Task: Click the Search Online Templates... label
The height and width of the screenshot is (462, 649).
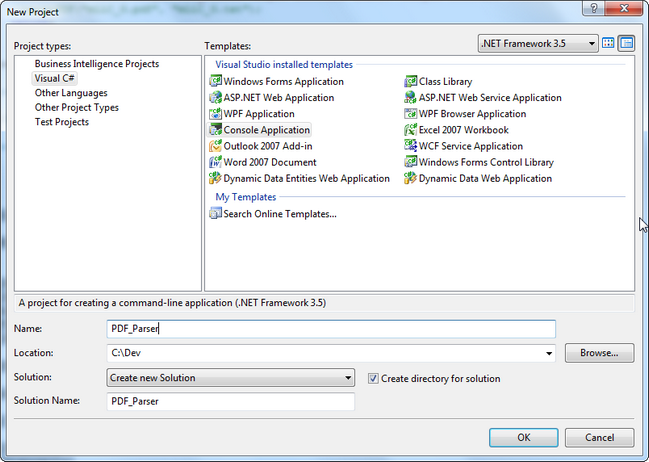Action: [x=280, y=214]
